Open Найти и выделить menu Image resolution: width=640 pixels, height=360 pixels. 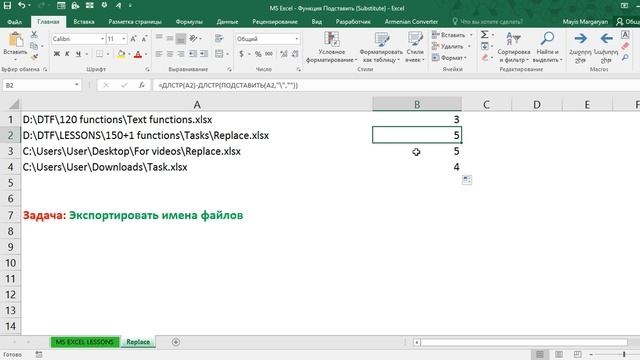[547, 47]
